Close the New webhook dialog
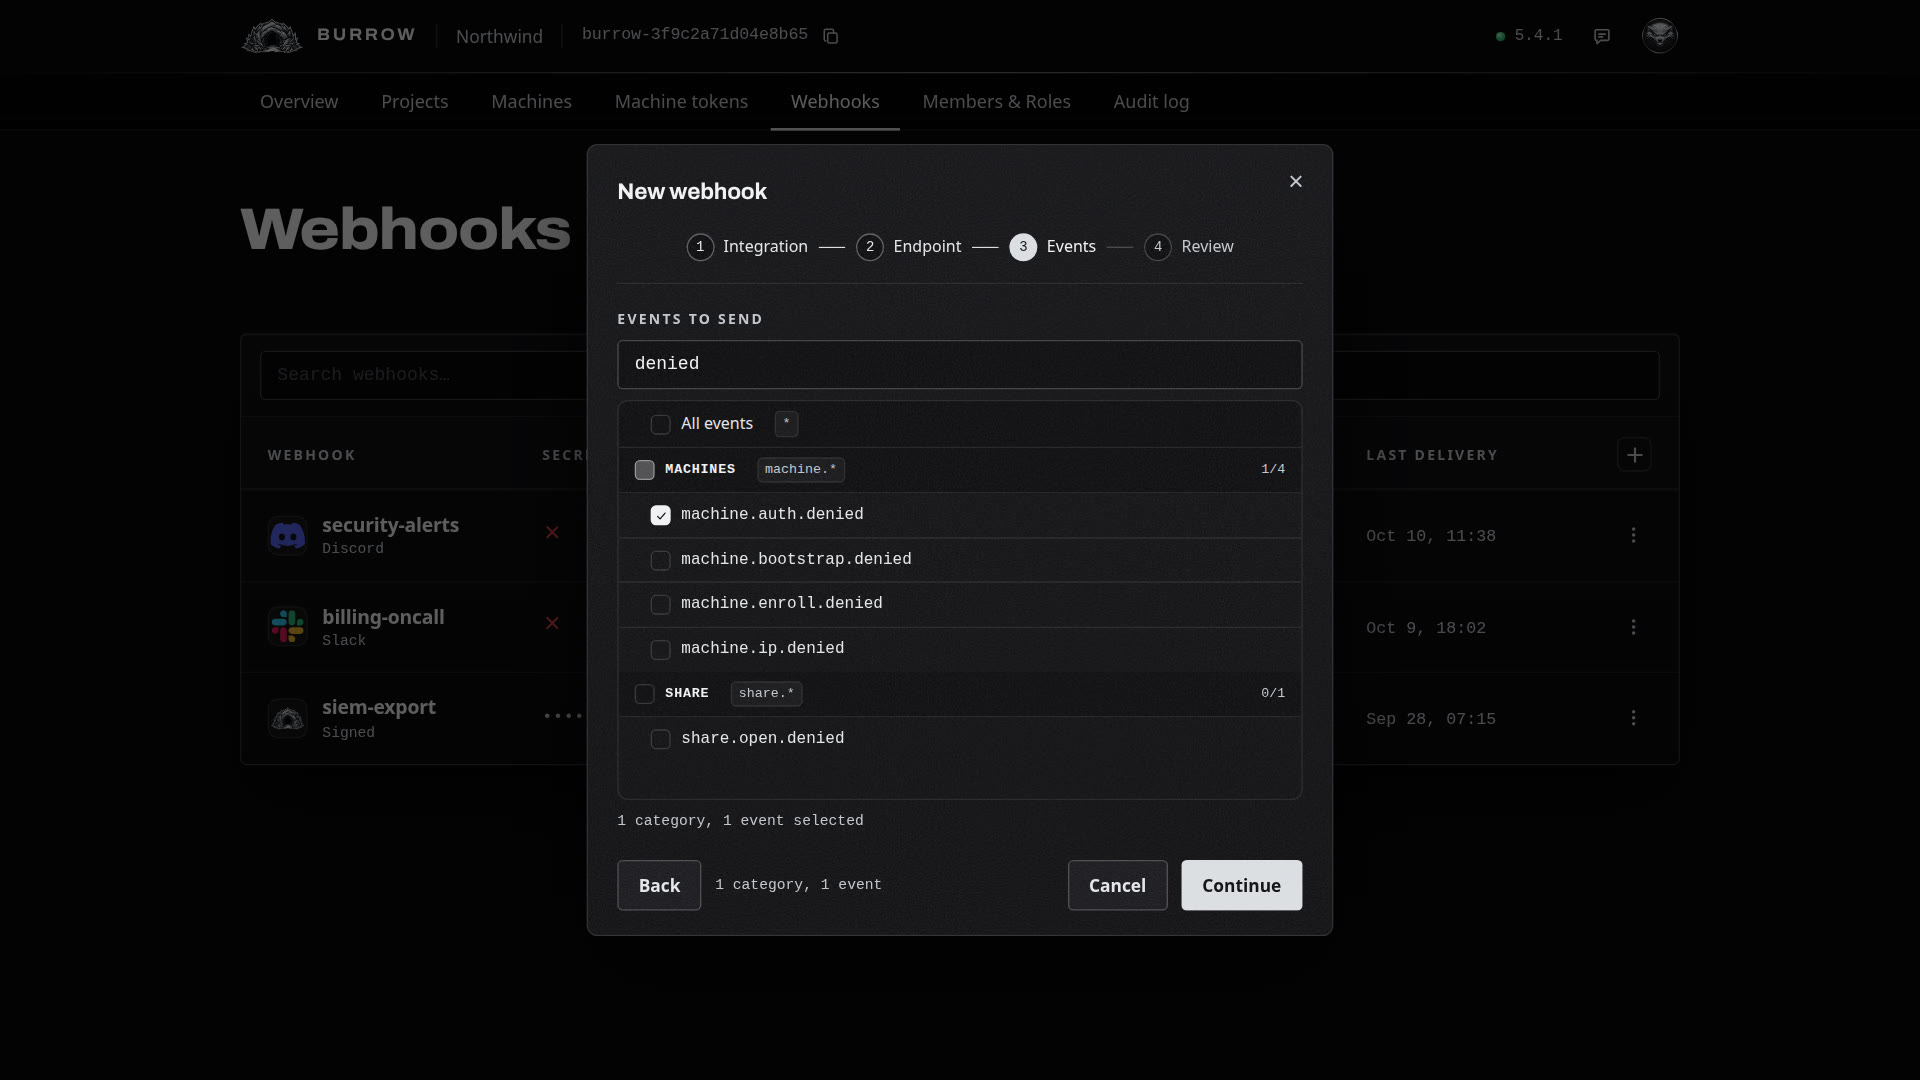This screenshot has width=1920, height=1080. [x=1296, y=181]
